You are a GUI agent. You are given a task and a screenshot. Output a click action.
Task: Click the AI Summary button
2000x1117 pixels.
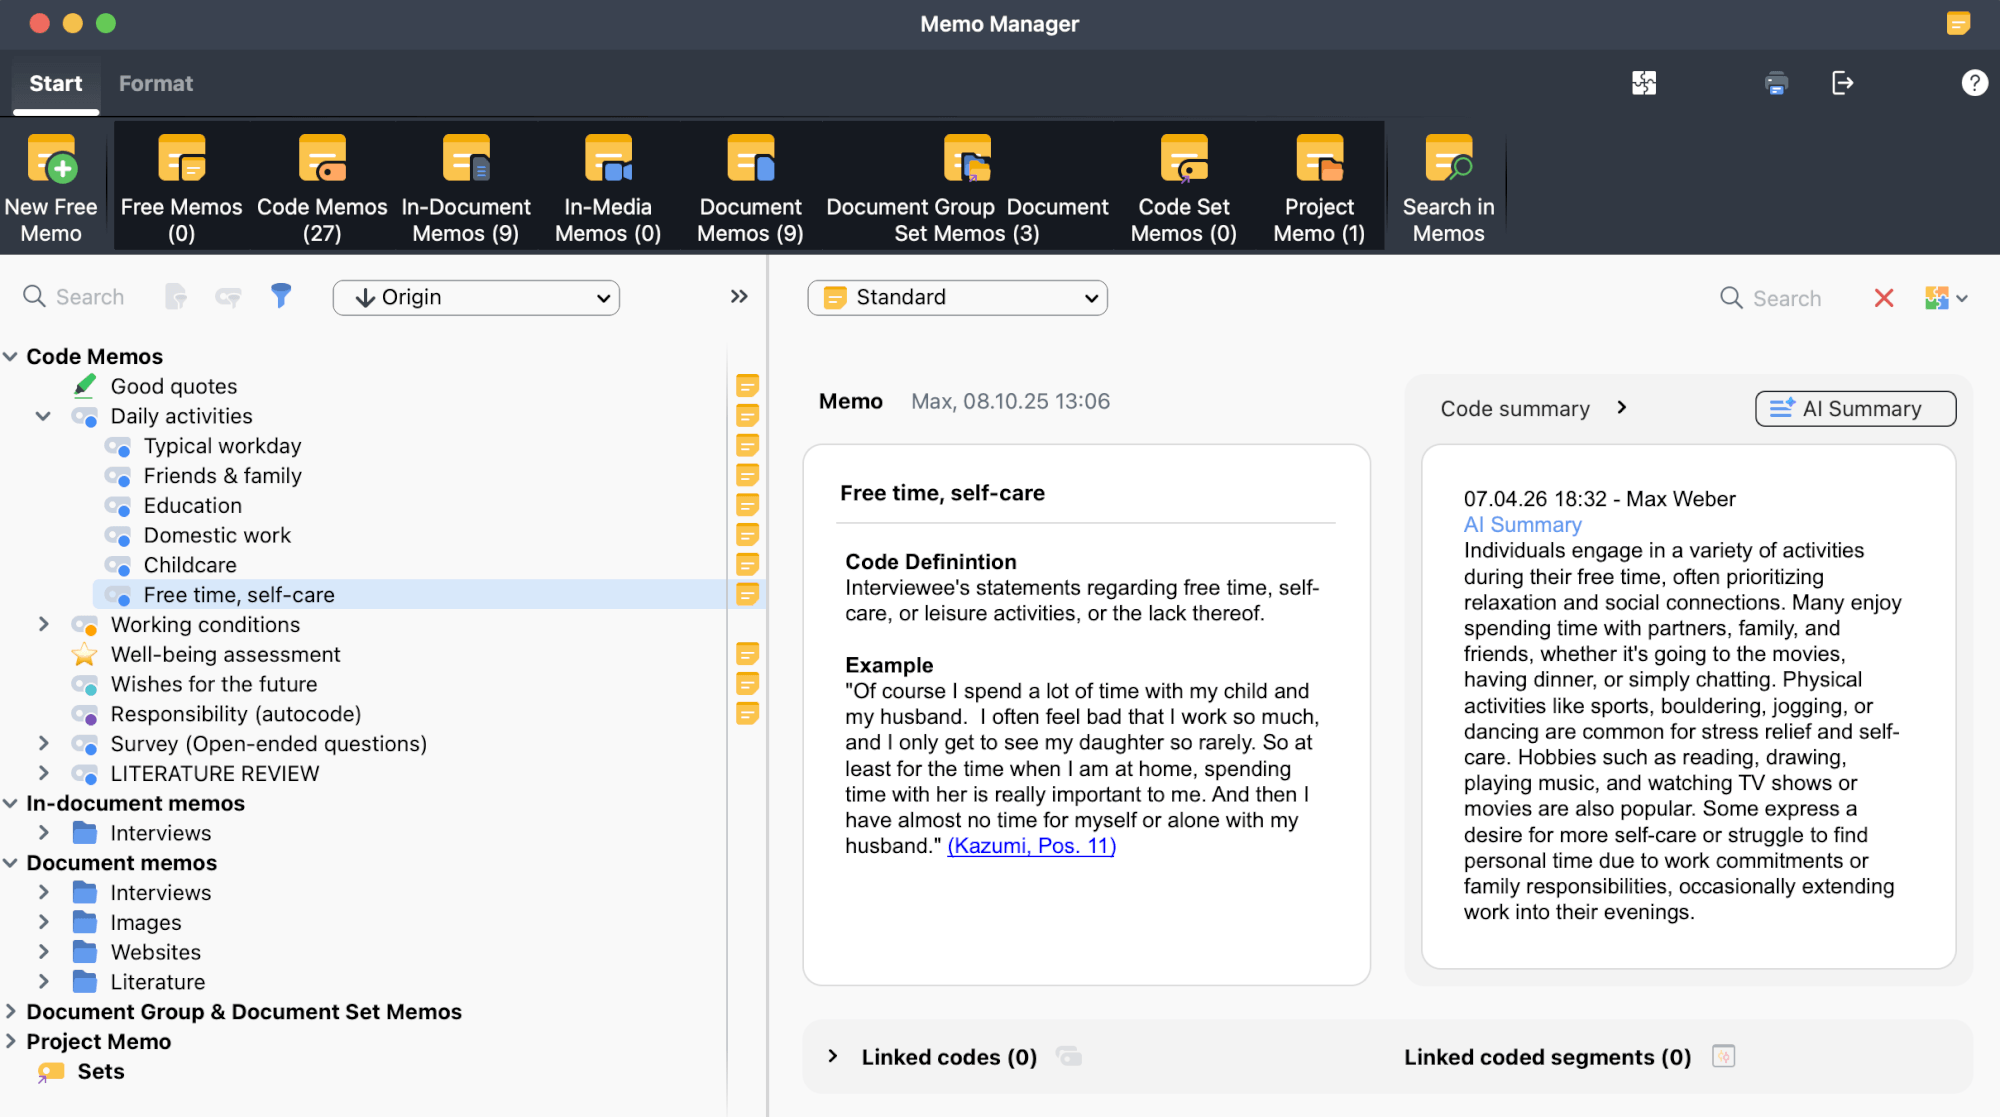tap(1854, 408)
